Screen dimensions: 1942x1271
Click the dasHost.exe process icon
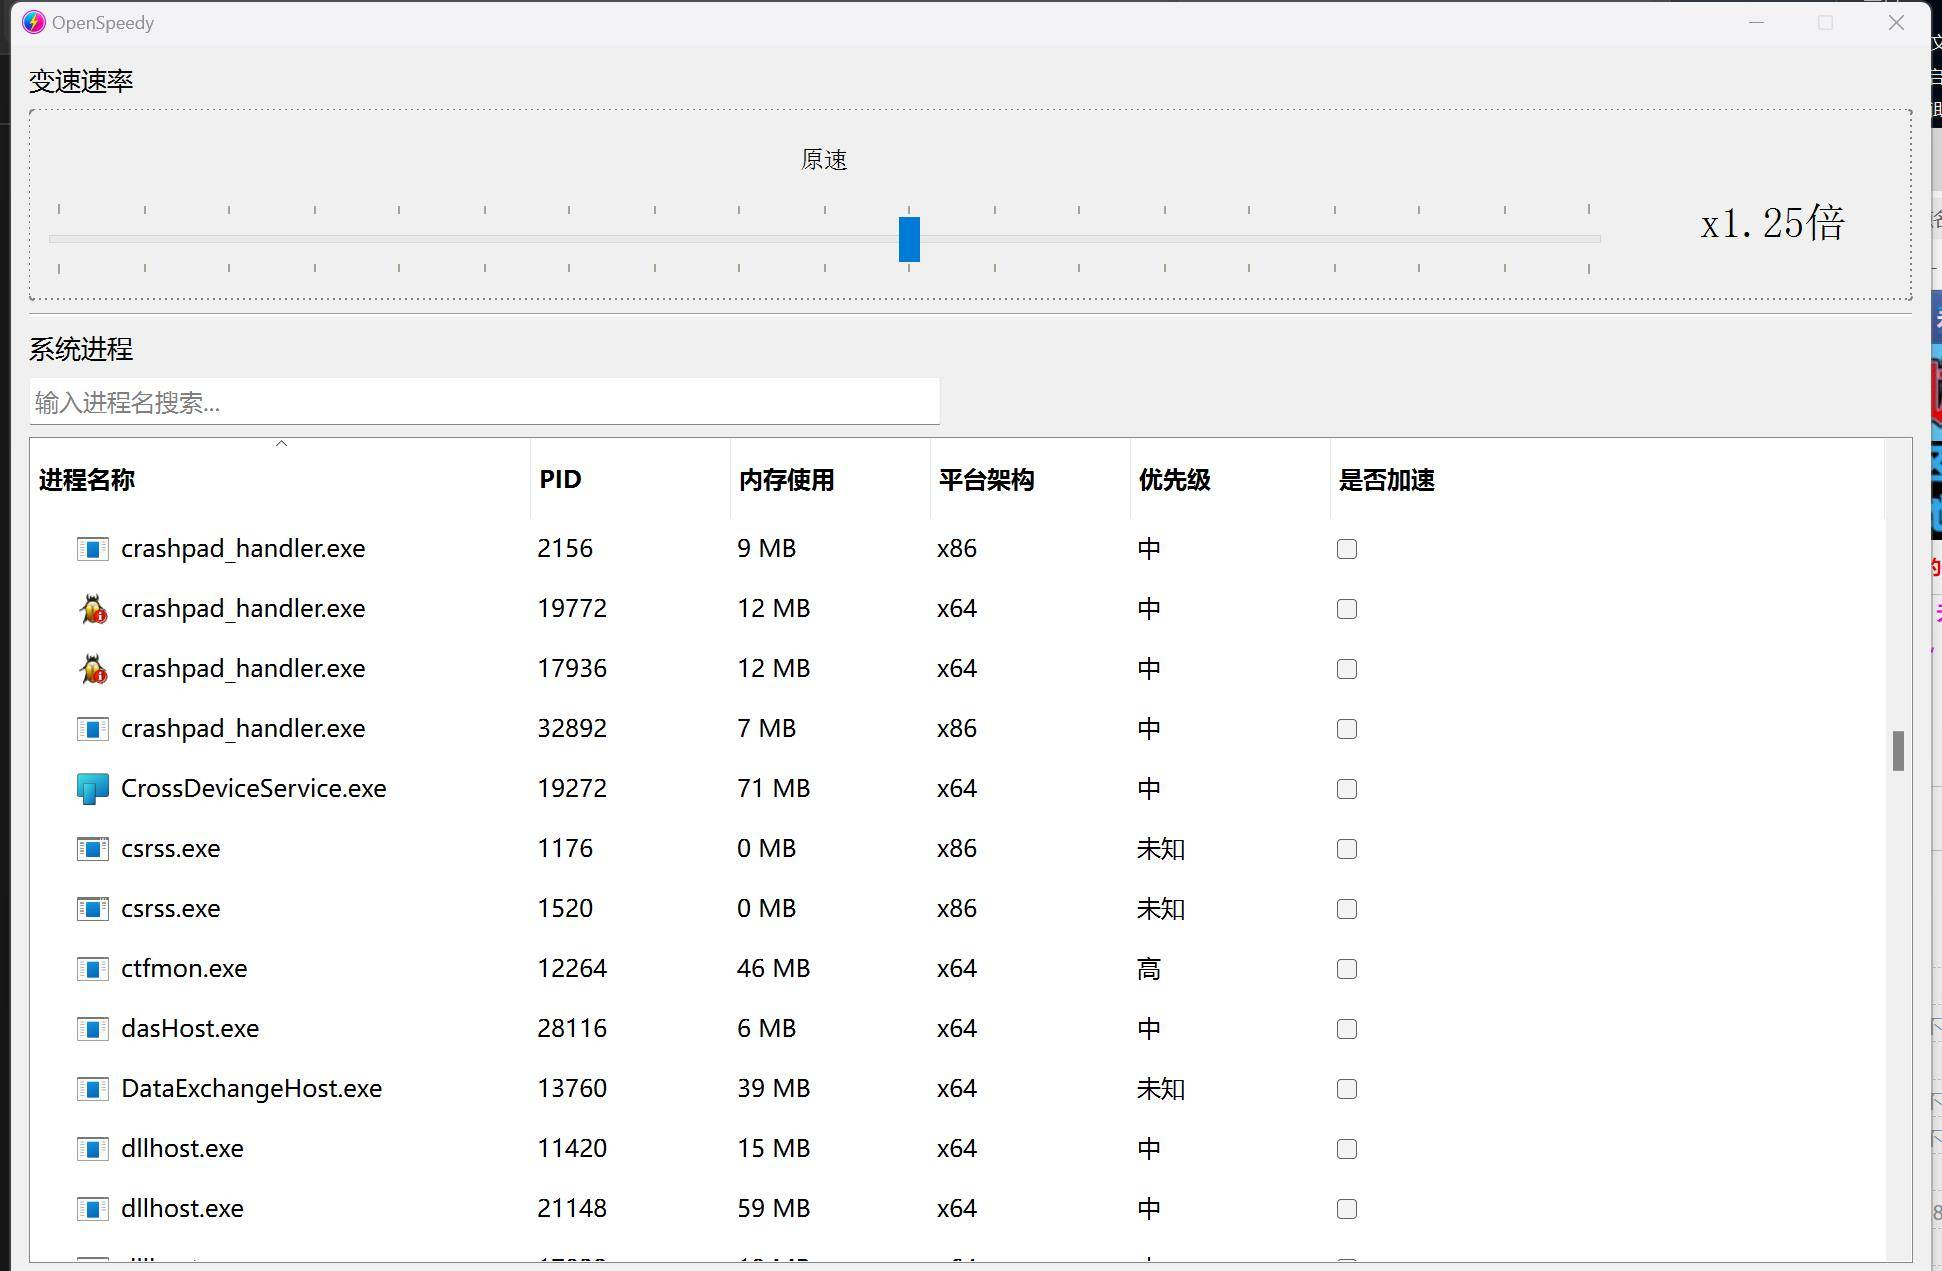point(93,1029)
